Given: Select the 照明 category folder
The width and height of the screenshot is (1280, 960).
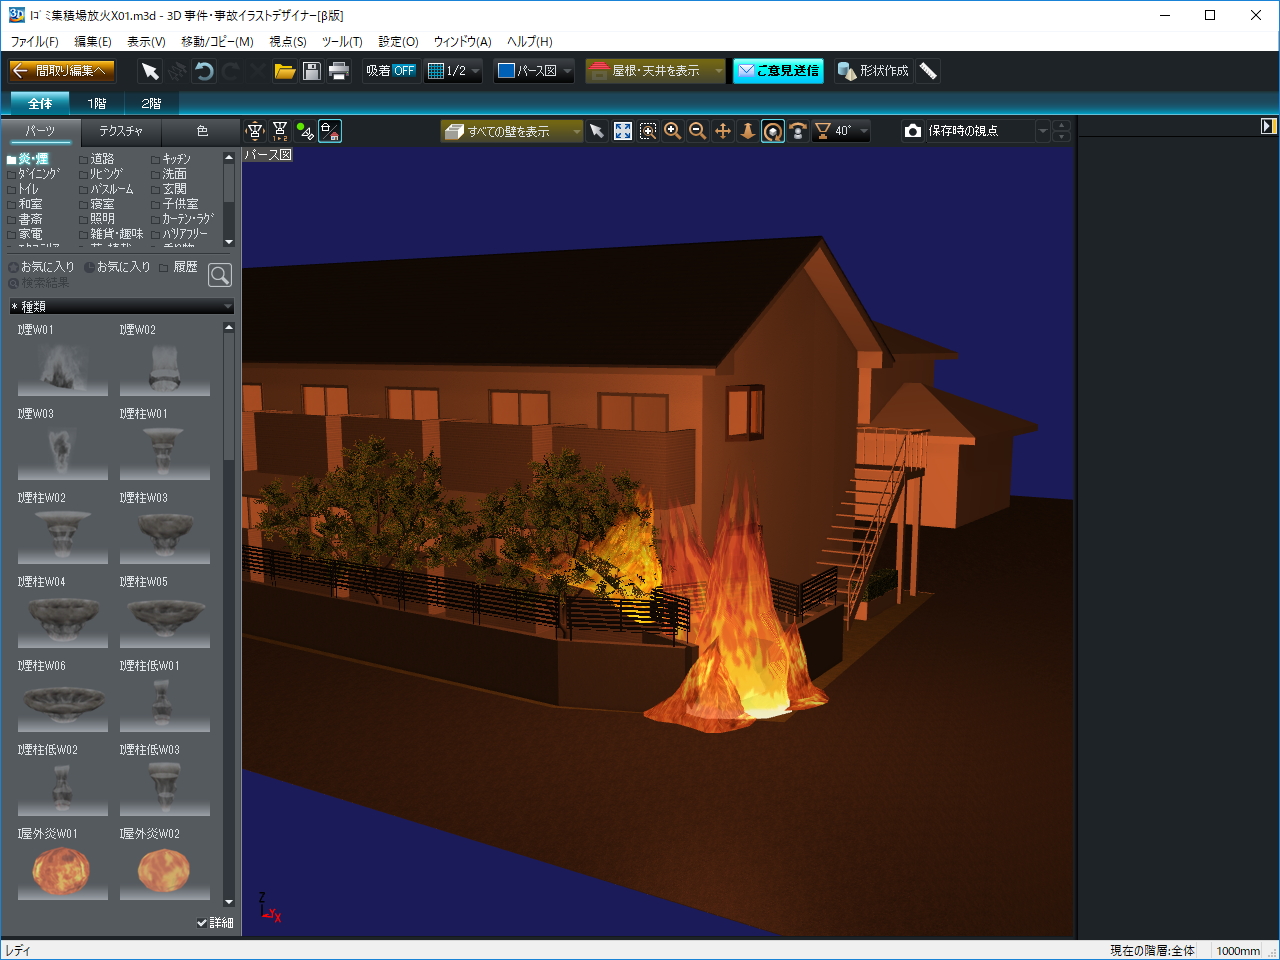Looking at the screenshot, I should point(96,219).
